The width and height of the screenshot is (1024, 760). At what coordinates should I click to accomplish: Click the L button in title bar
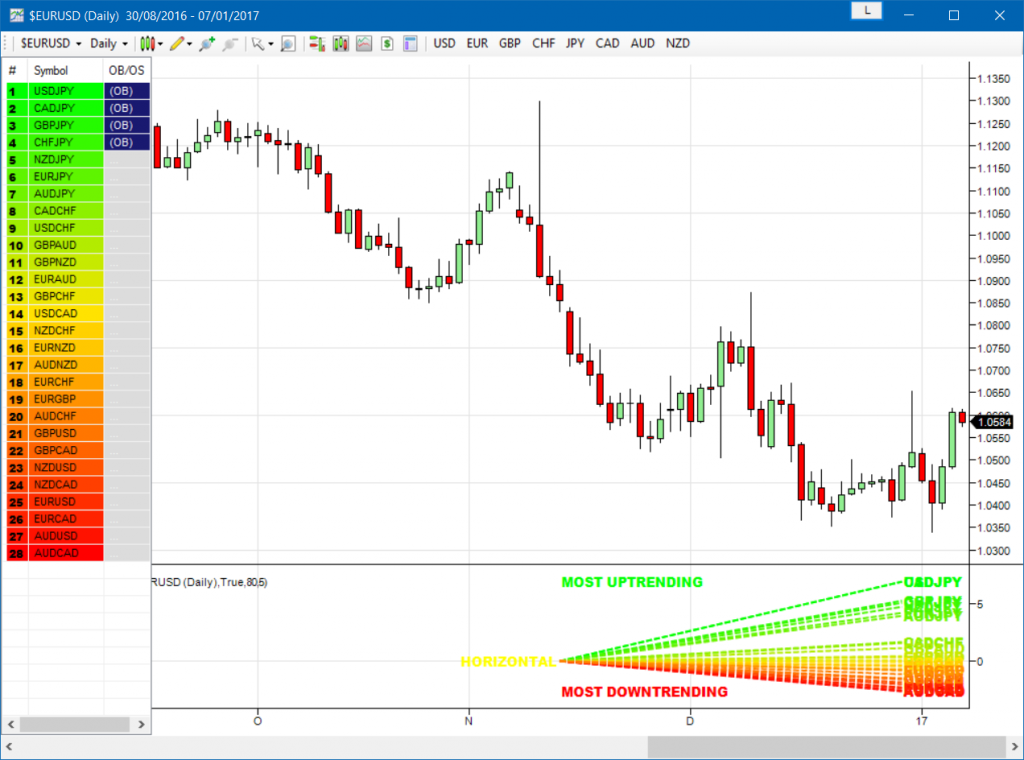point(866,13)
